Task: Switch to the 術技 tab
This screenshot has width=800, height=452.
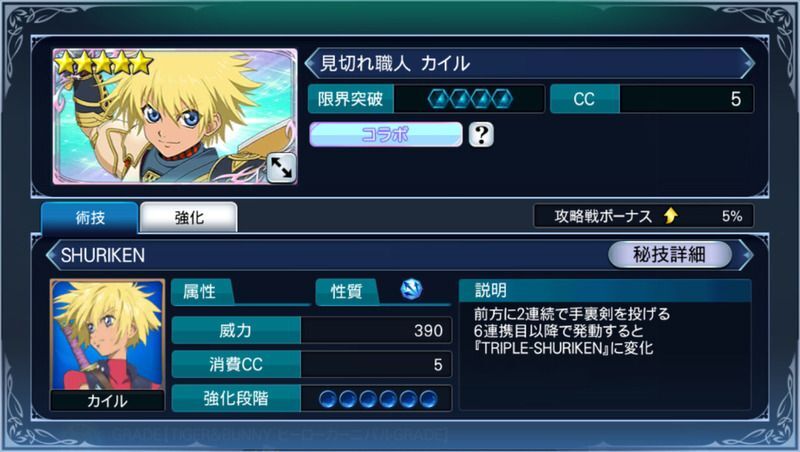Action: click(x=90, y=218)
